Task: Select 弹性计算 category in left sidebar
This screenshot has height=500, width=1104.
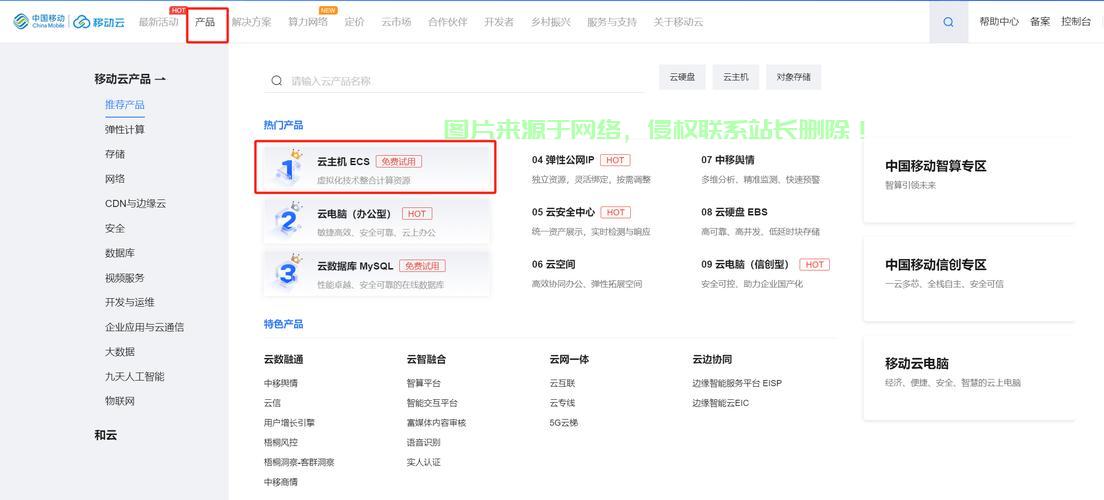Action: (x=125, y=130)
